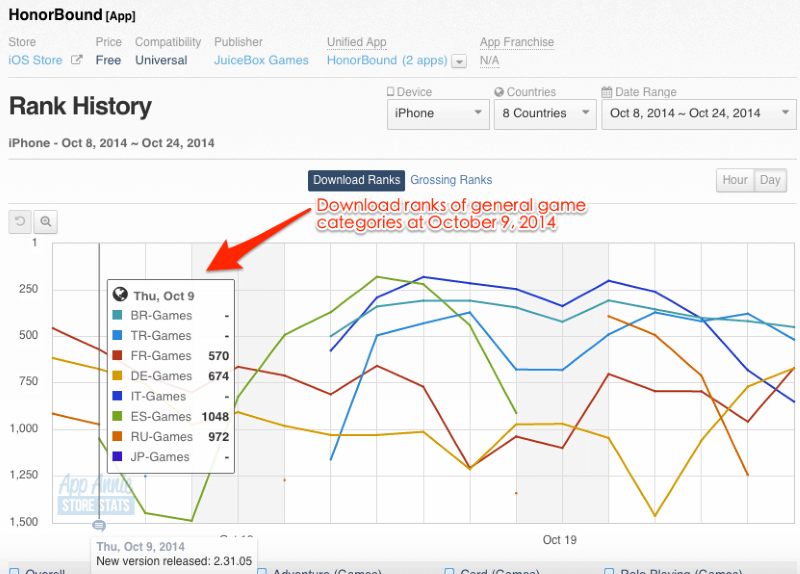
Task: Click the FR-Games red color swatch
Action: click(117, 355)
